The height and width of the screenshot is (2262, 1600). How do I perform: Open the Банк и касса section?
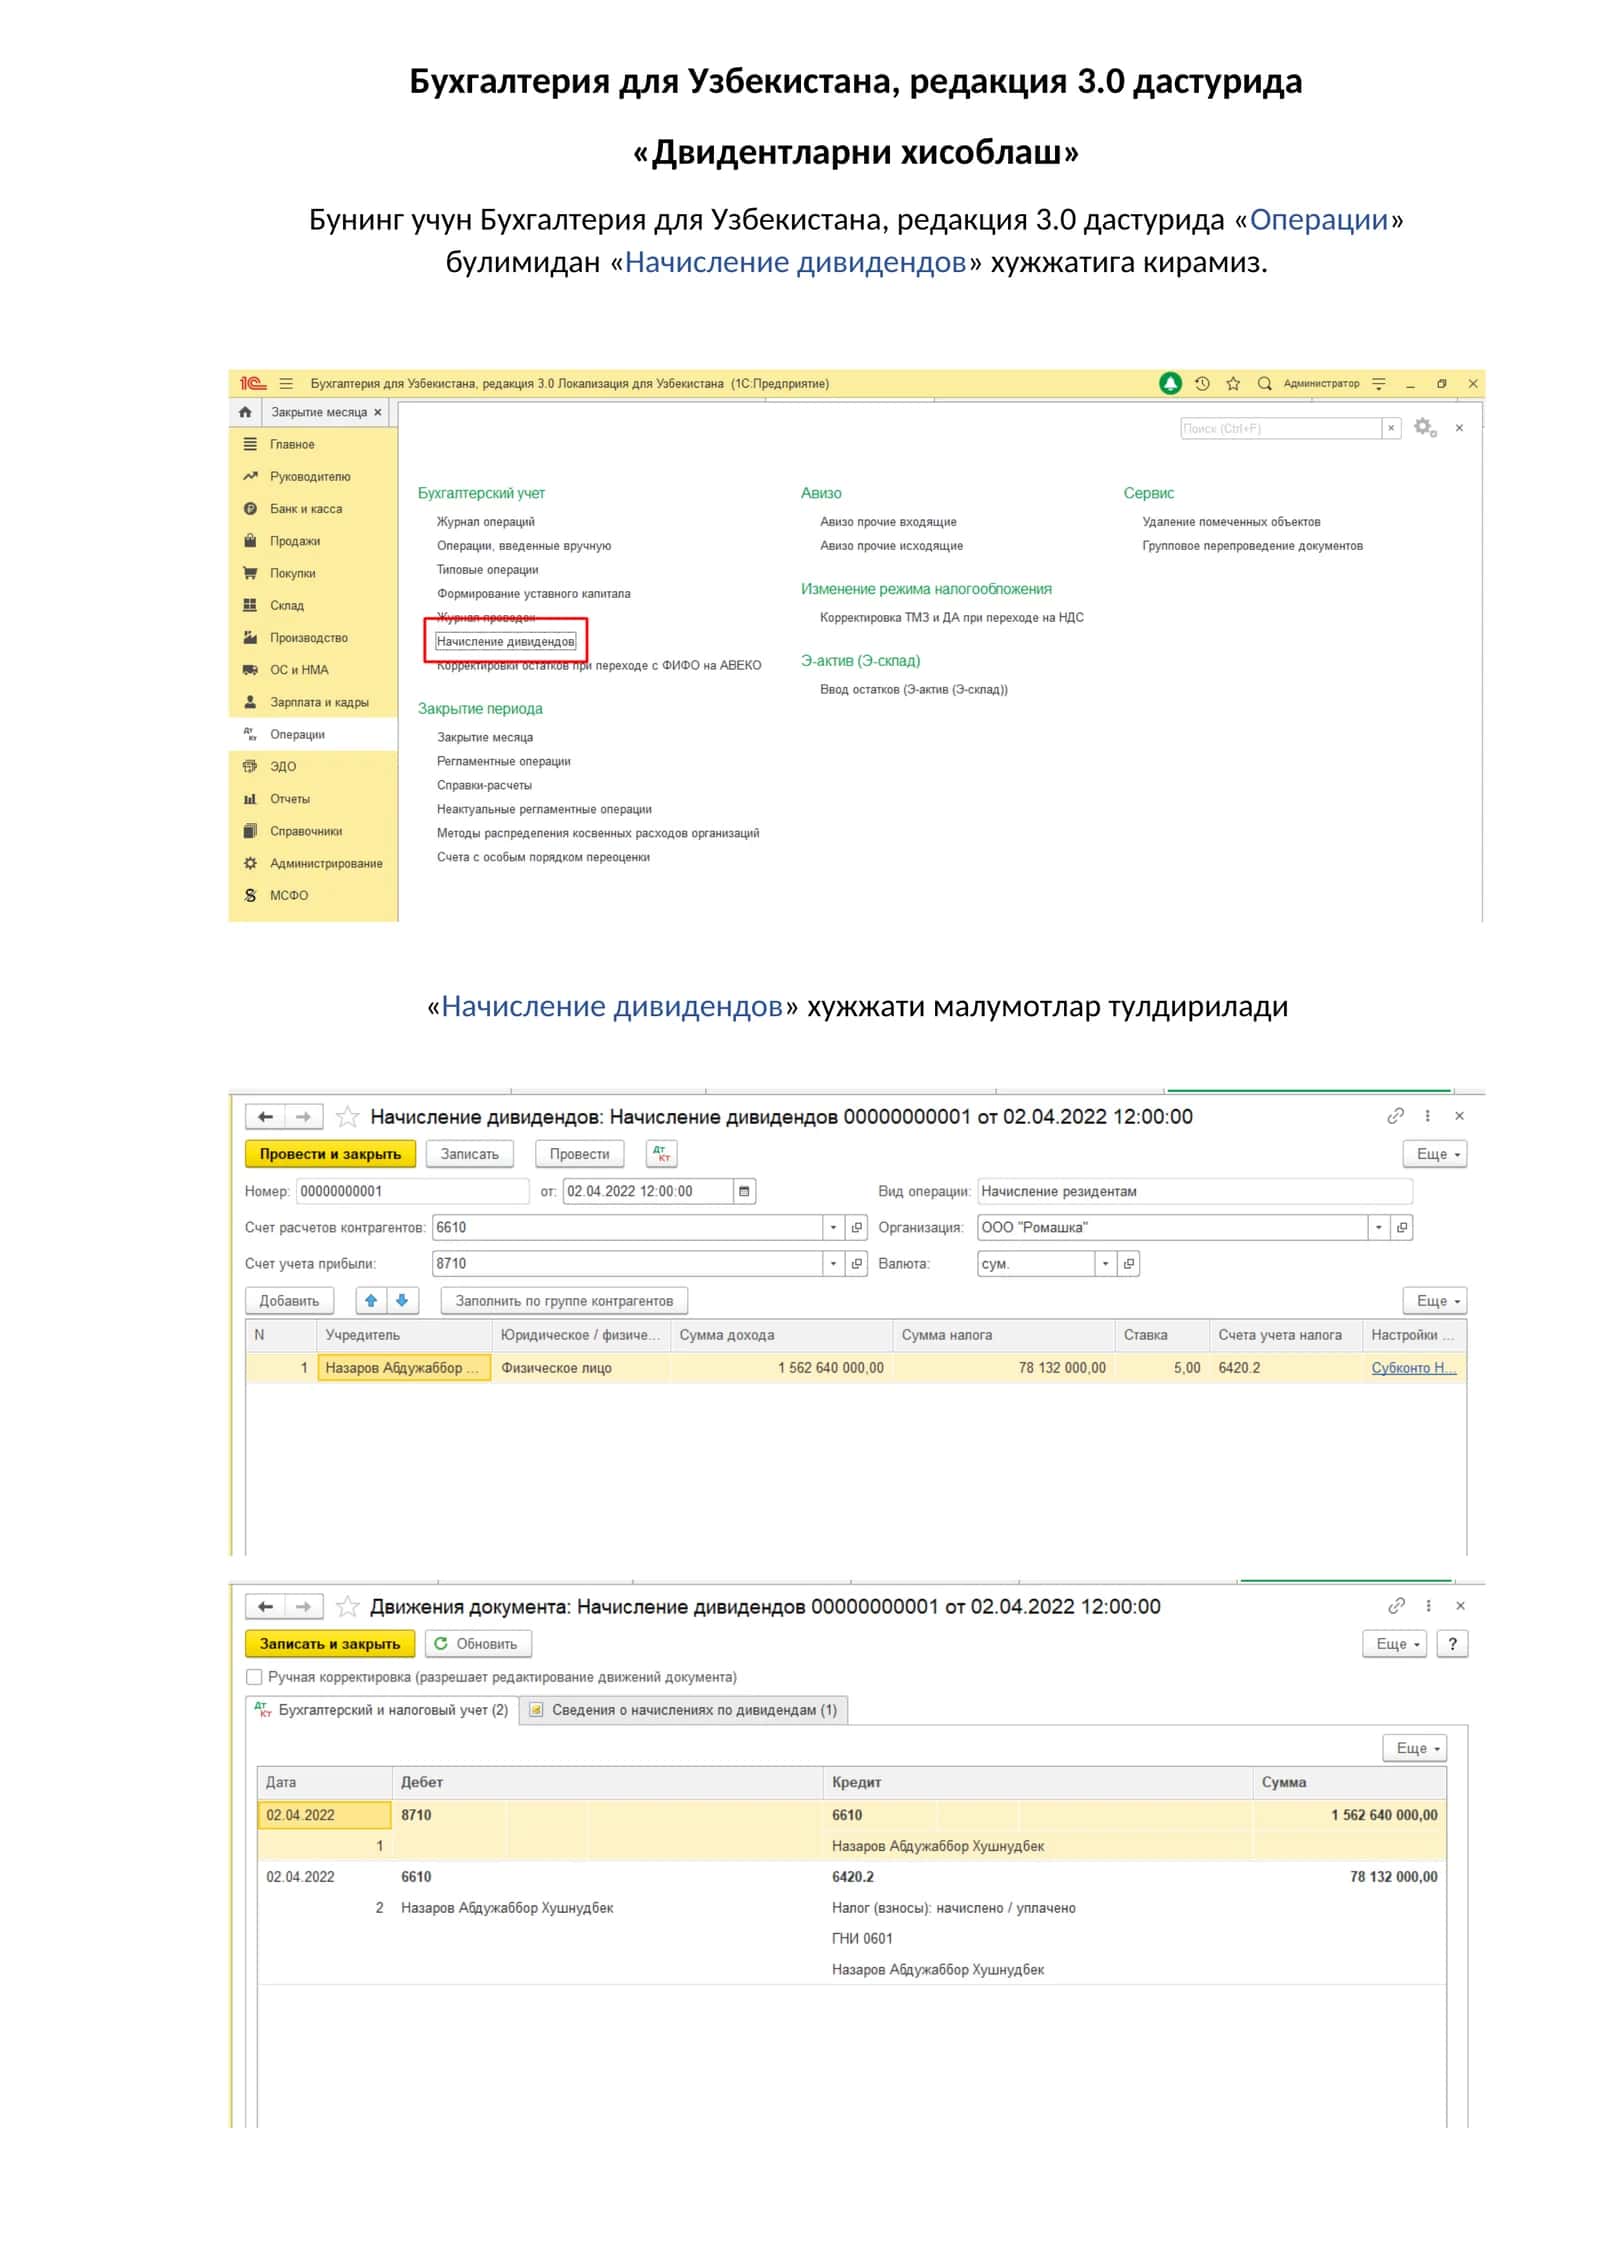[x=306, y=509]
